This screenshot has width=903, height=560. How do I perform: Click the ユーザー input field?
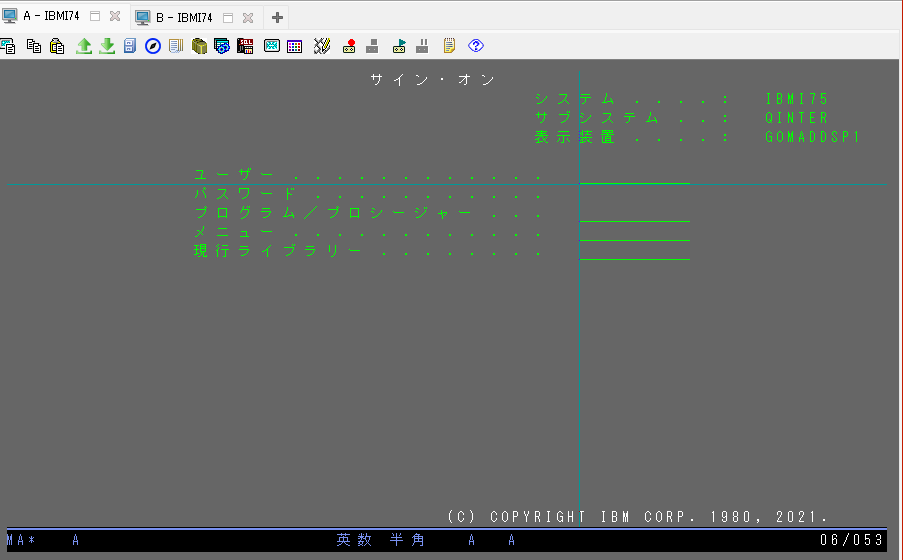(635, 175)
